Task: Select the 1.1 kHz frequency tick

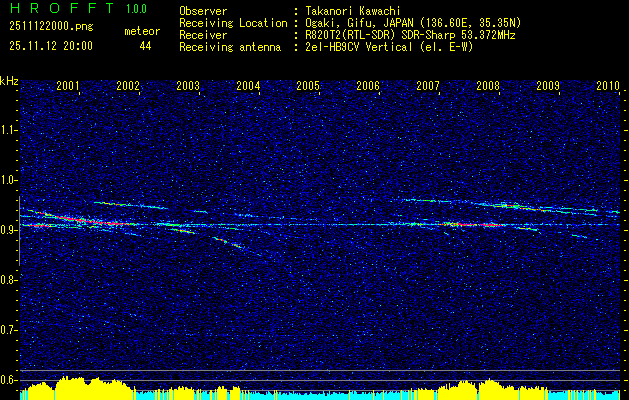Action: [8, 130]
